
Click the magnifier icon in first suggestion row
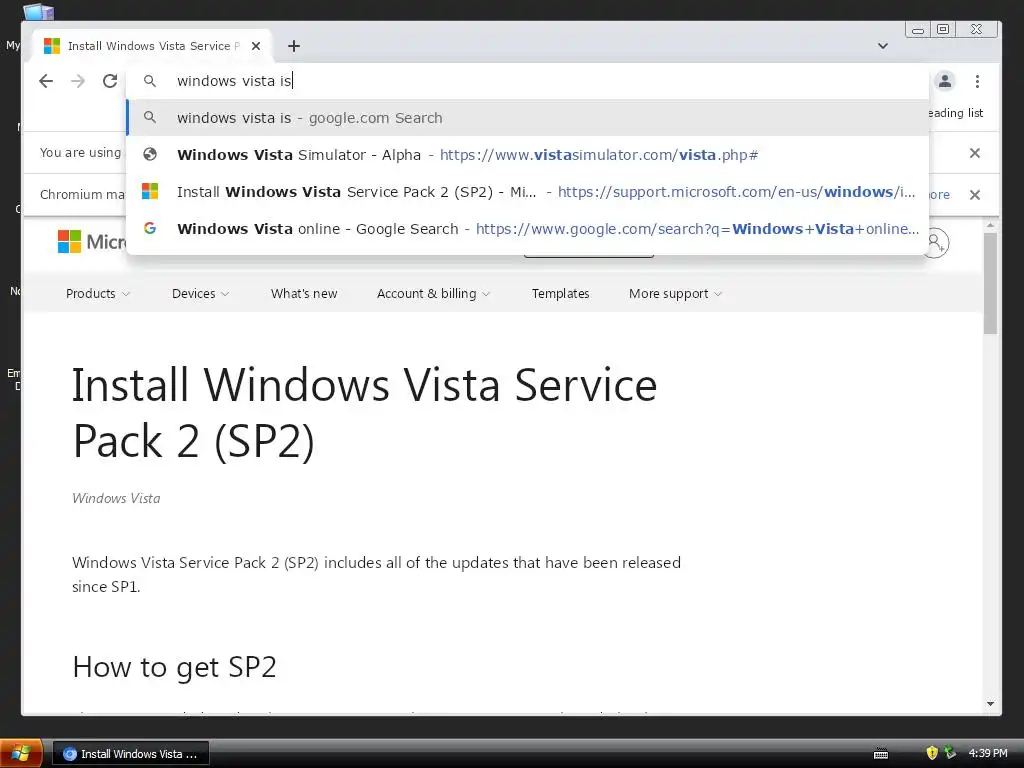tap(150, 118)
